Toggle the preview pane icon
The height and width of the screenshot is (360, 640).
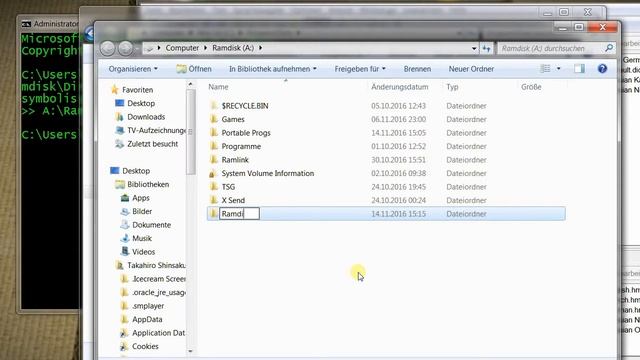[x=579, y=69]
